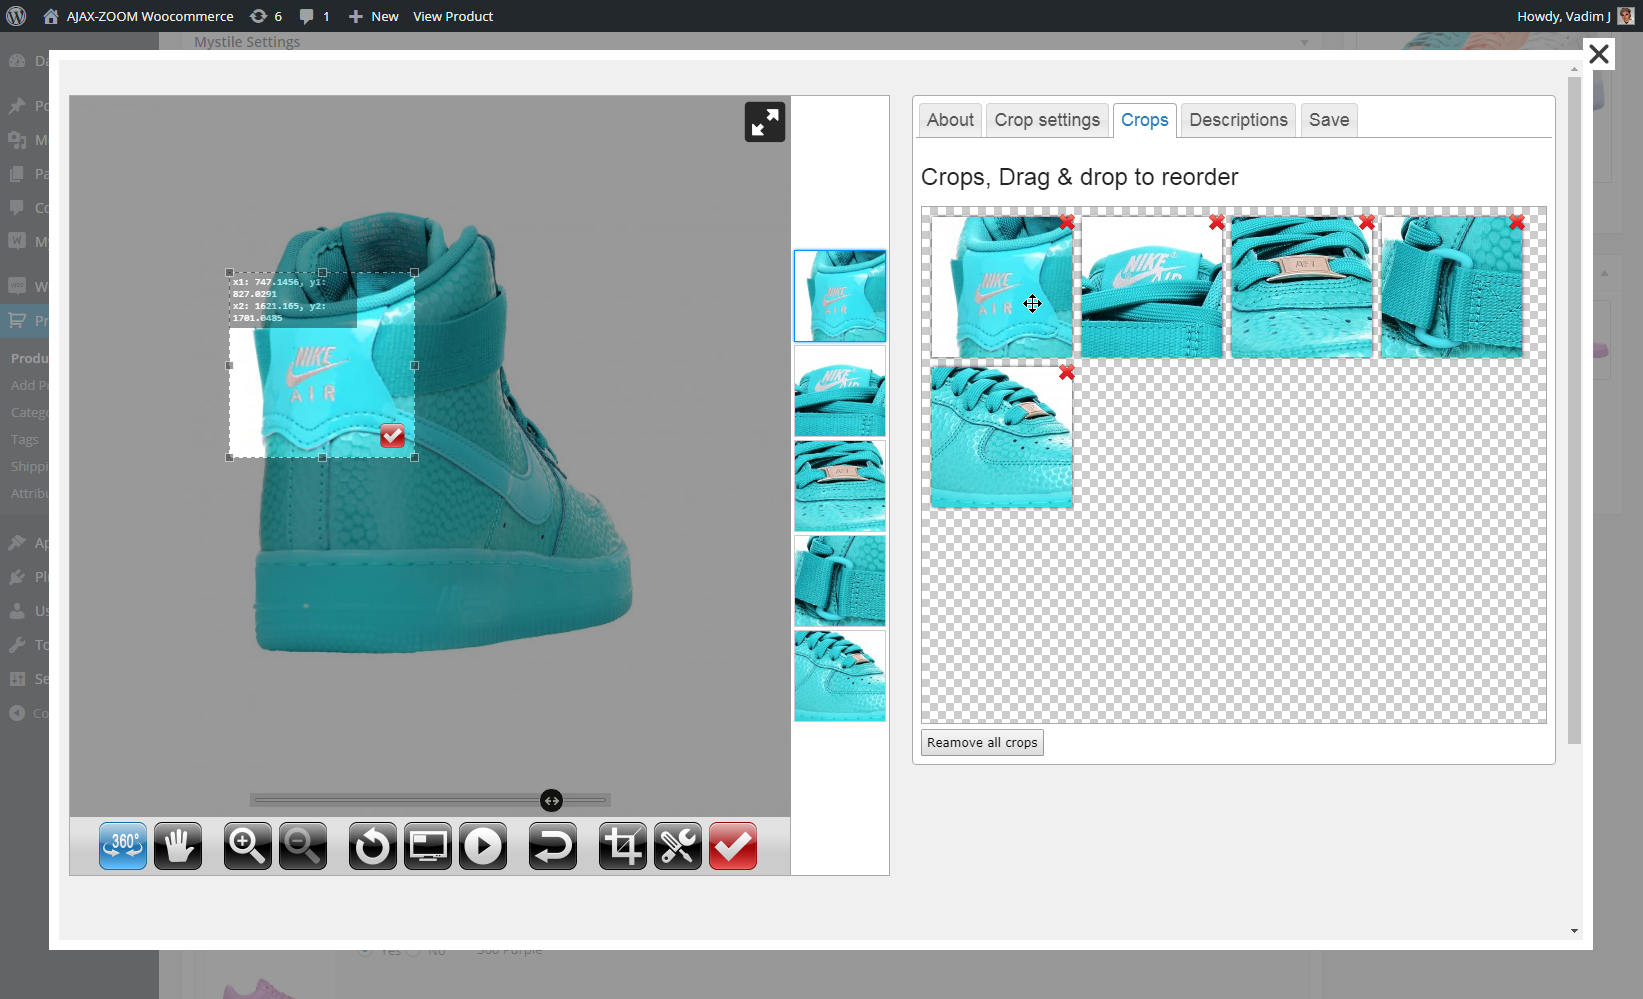Click the large red checkmark toolbar button
Screen dimensions: 1643x999
[733, 846]
